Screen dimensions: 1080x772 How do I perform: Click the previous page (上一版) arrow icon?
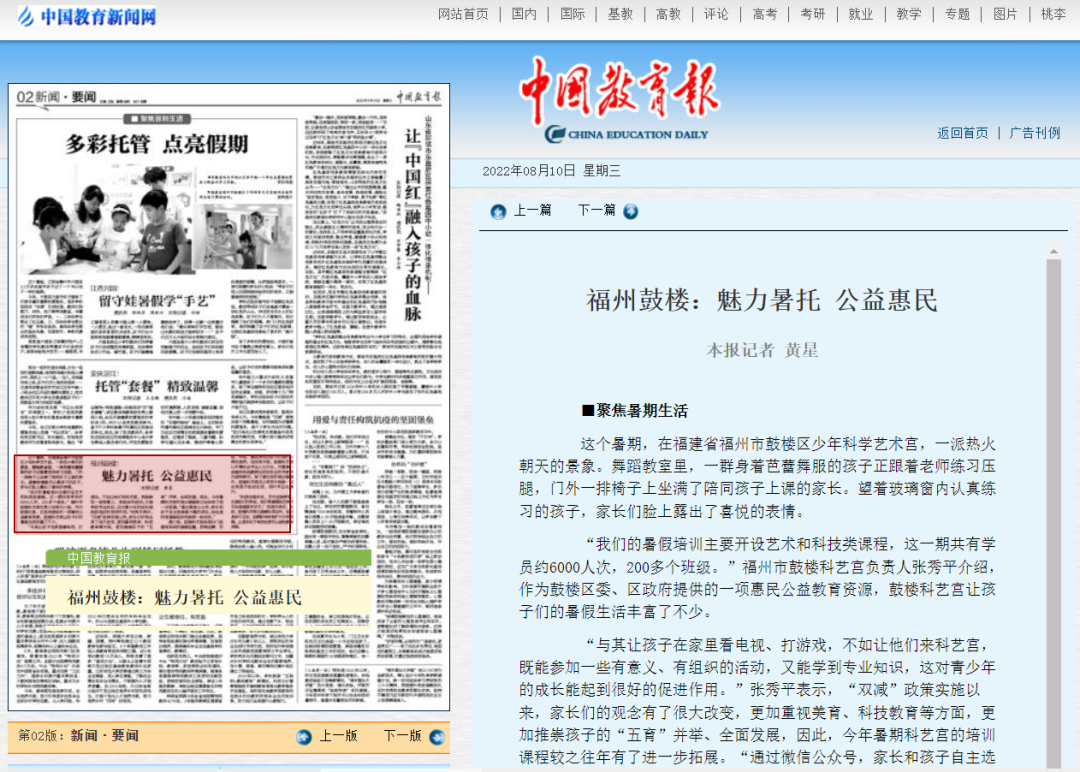304,737
